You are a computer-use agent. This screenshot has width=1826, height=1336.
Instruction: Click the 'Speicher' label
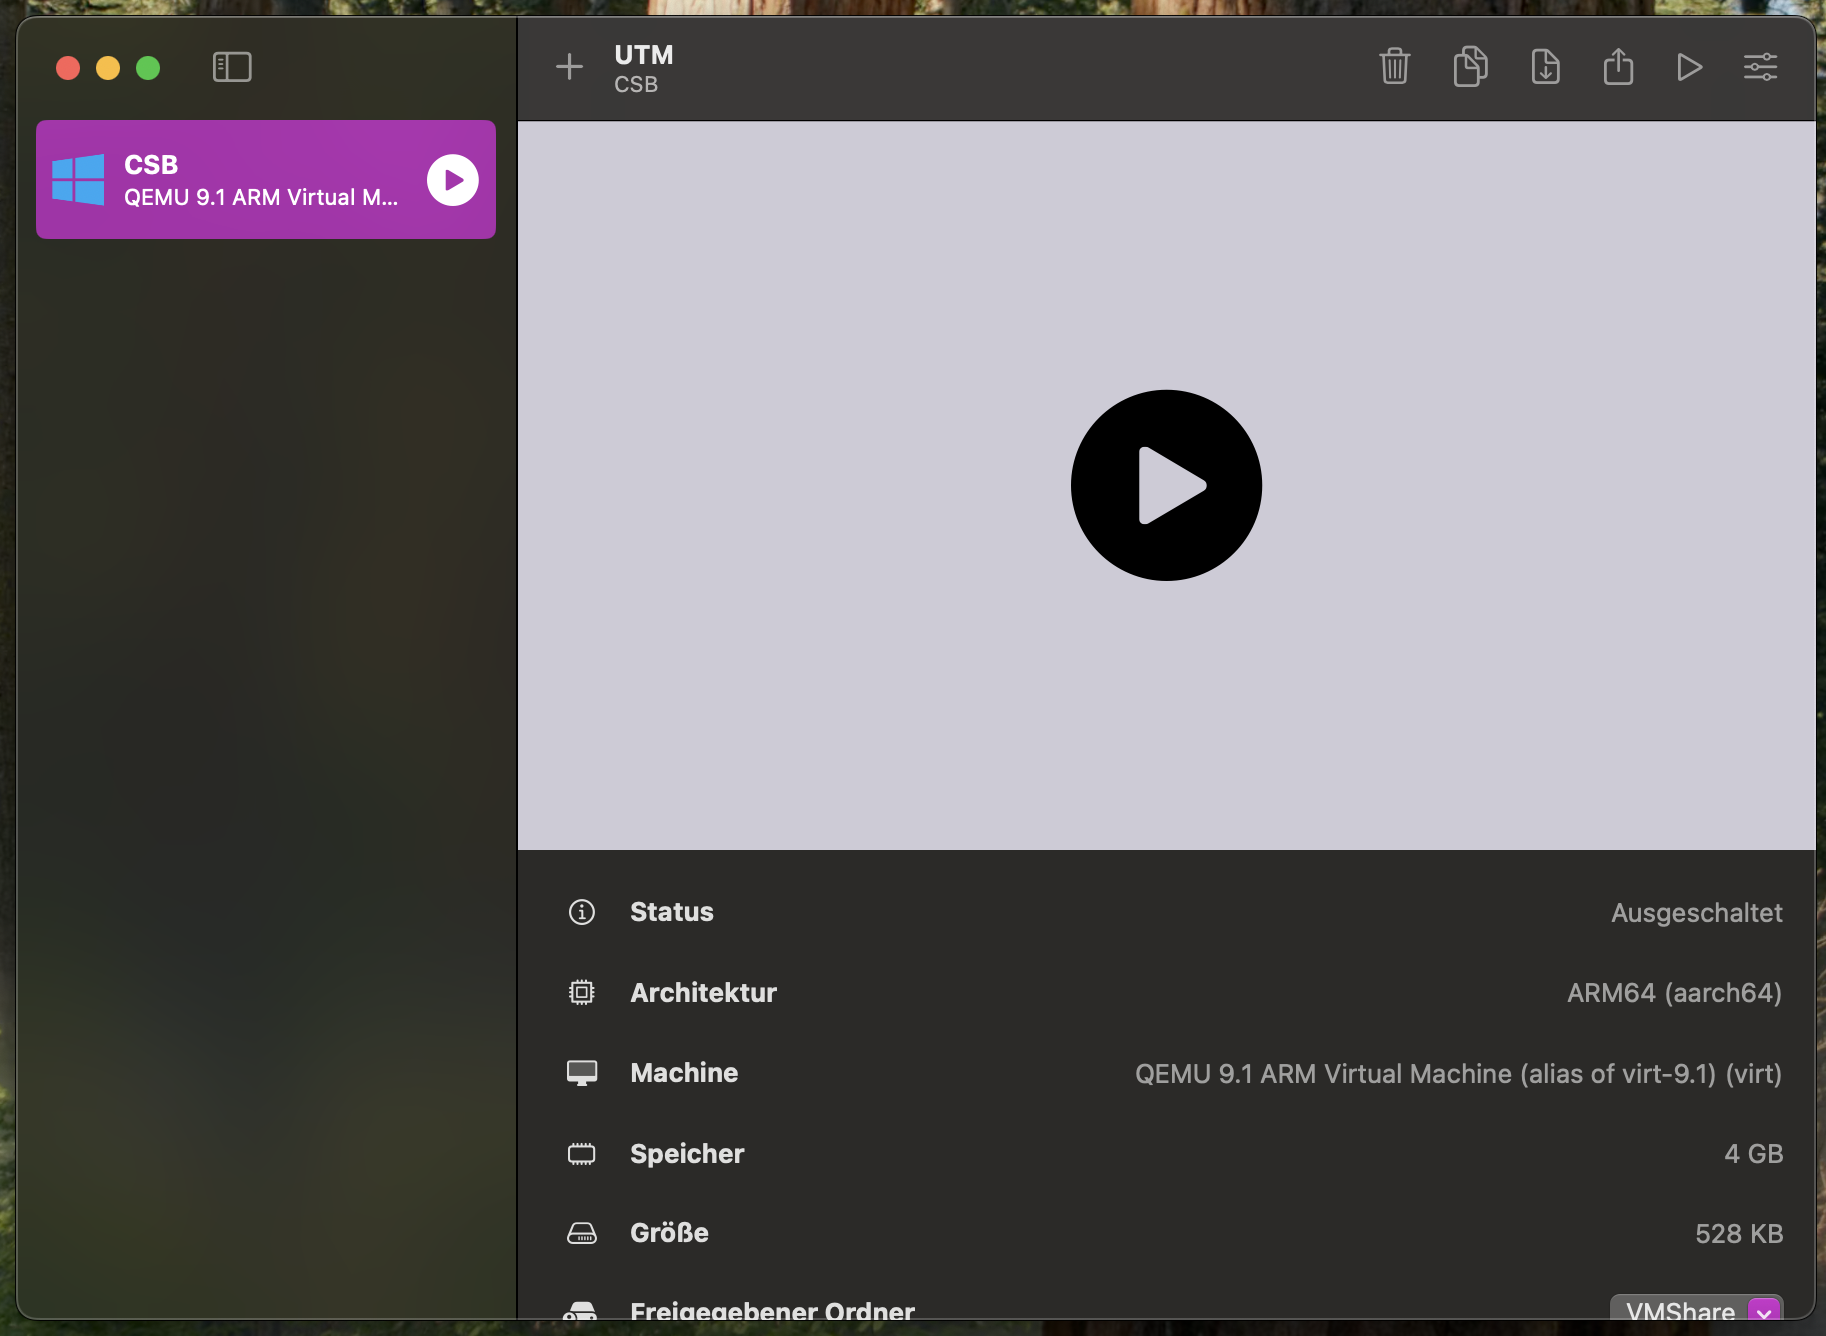click(687, 1154)
